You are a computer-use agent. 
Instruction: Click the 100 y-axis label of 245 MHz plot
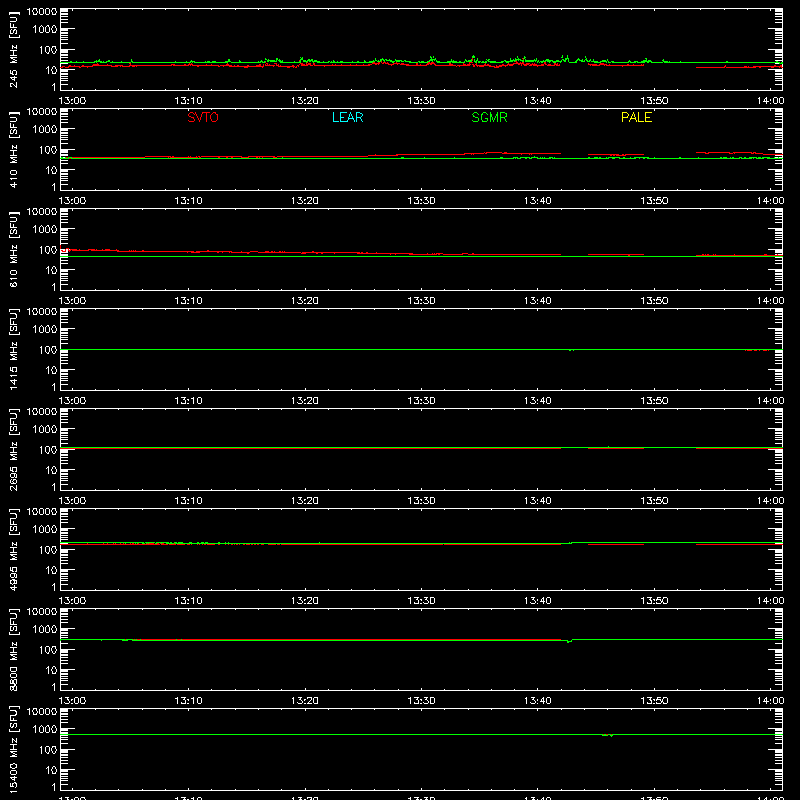[x=48, y=50]
